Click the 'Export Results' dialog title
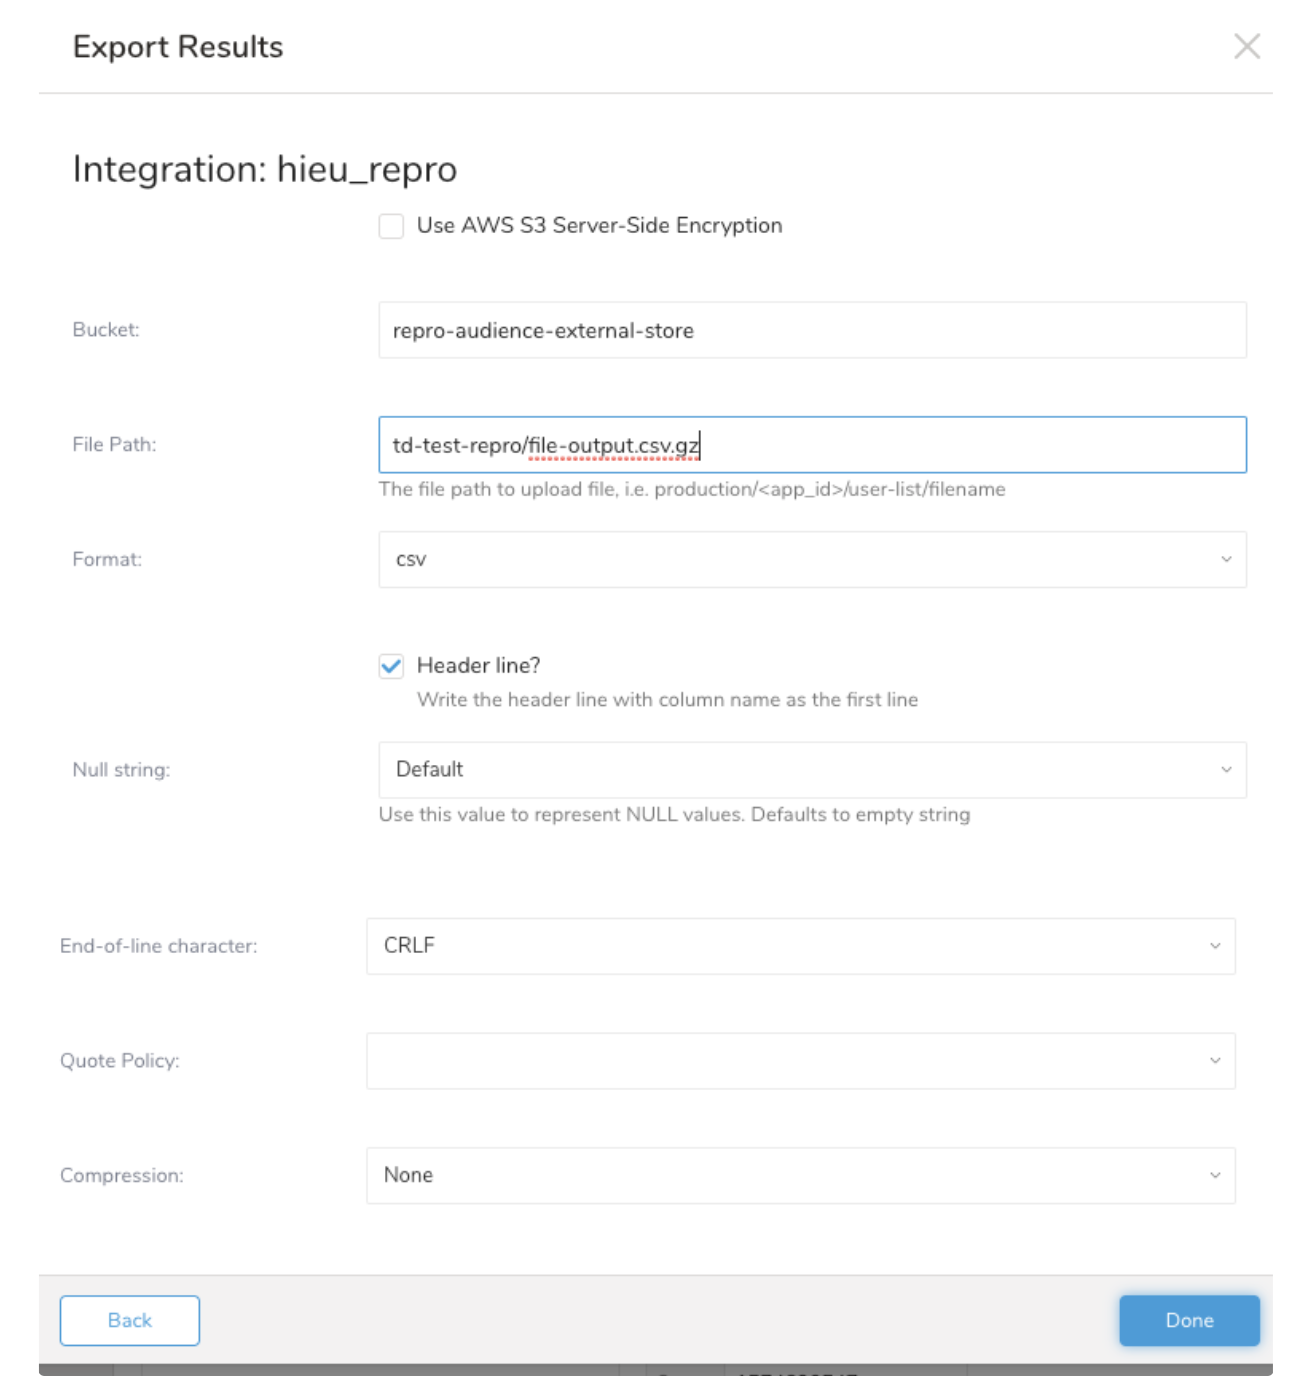Screen dimensions: 1312x1396 pyautogui.click(x=178, y=47)
